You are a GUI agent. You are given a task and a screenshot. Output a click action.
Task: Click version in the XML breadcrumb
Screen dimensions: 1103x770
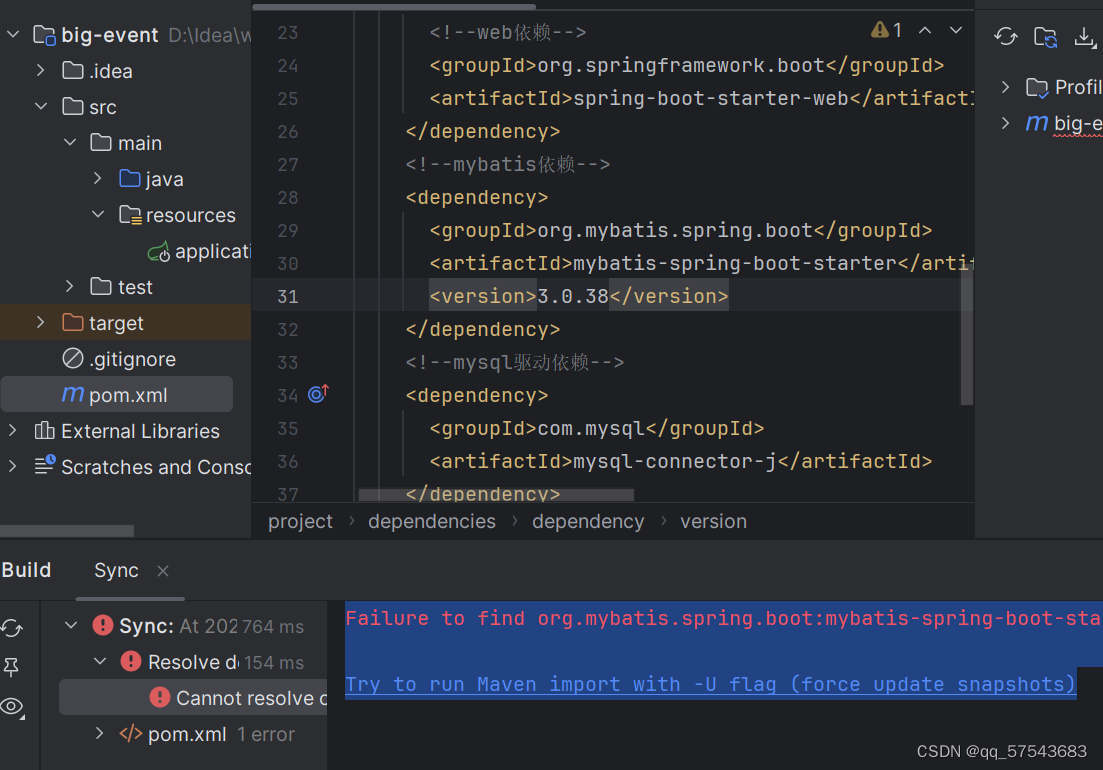713,521
